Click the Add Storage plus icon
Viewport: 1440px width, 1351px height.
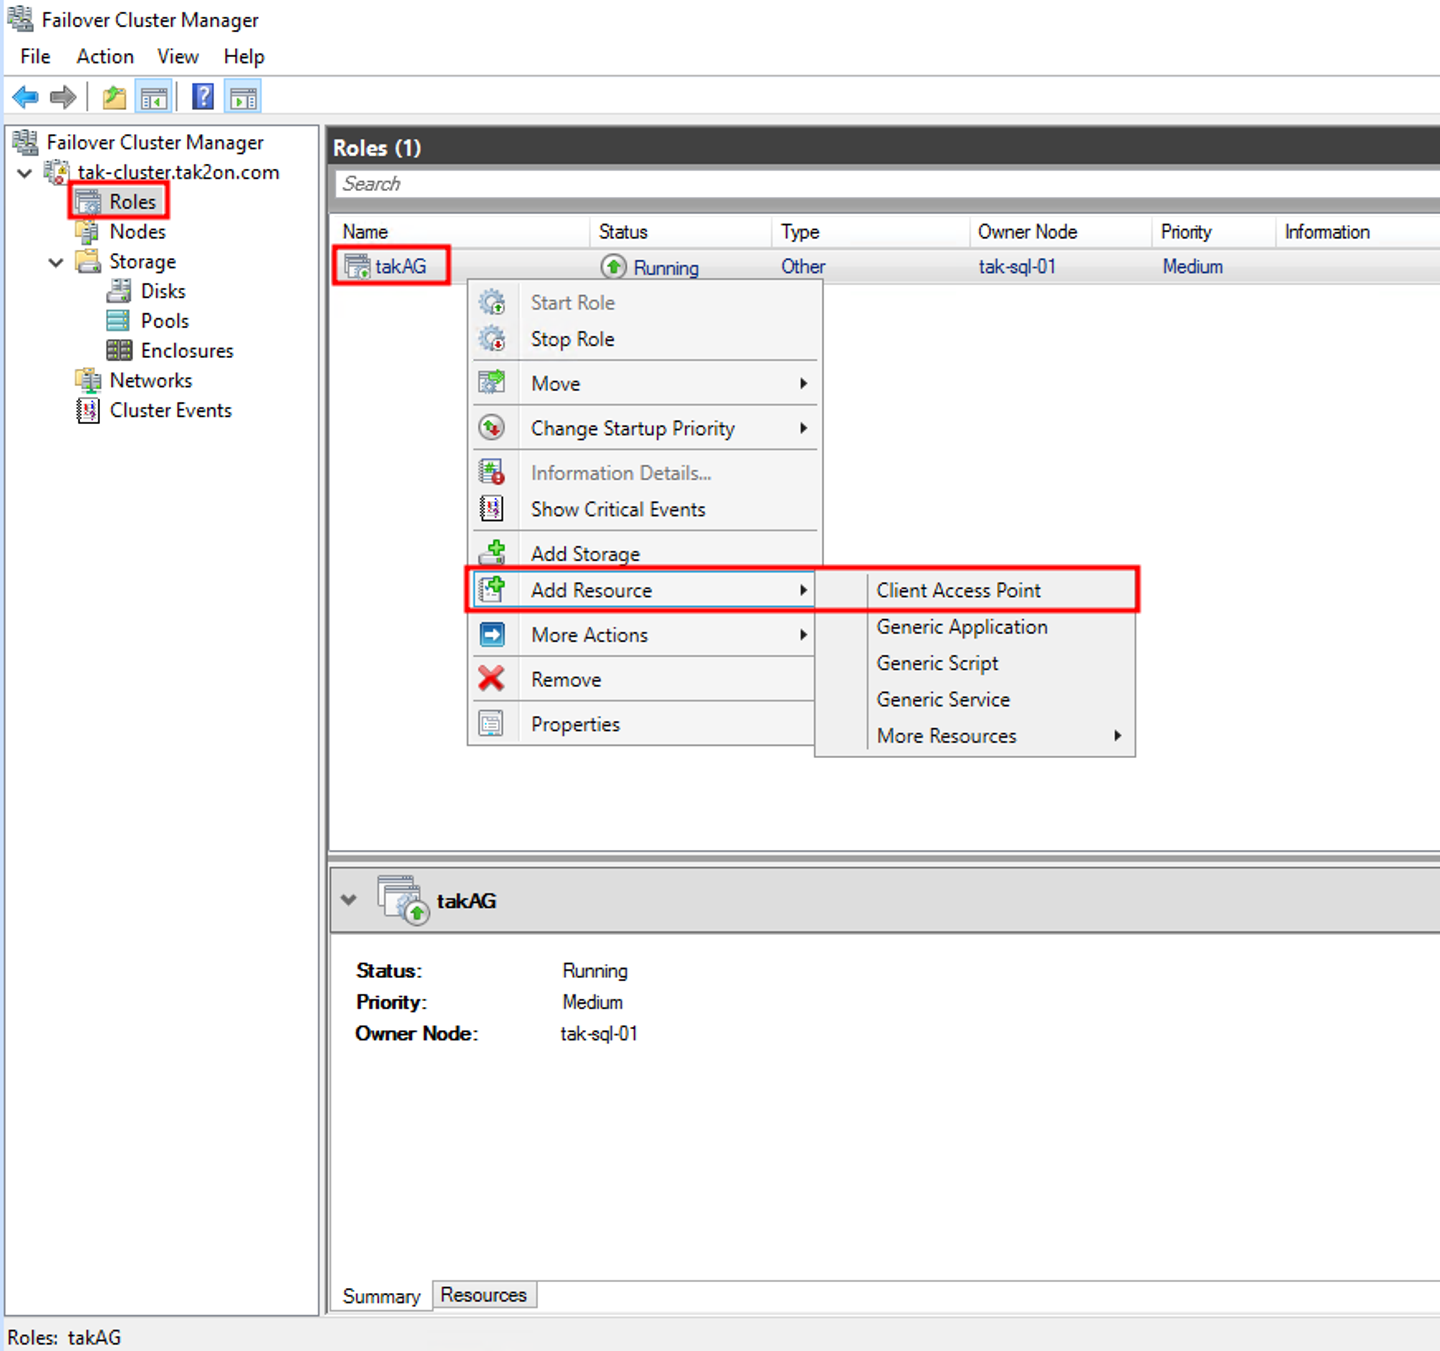[491, 553]
